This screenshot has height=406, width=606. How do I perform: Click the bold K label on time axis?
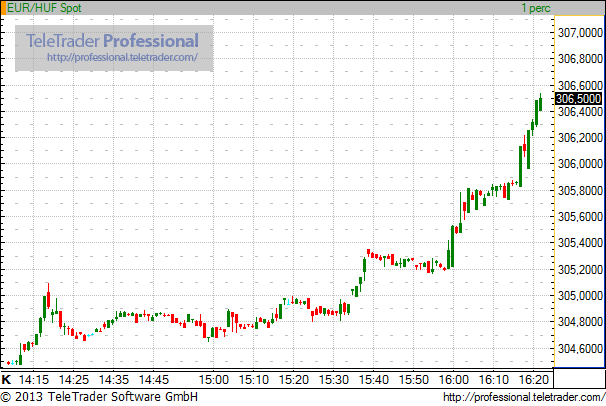click(x=6, y=380)
